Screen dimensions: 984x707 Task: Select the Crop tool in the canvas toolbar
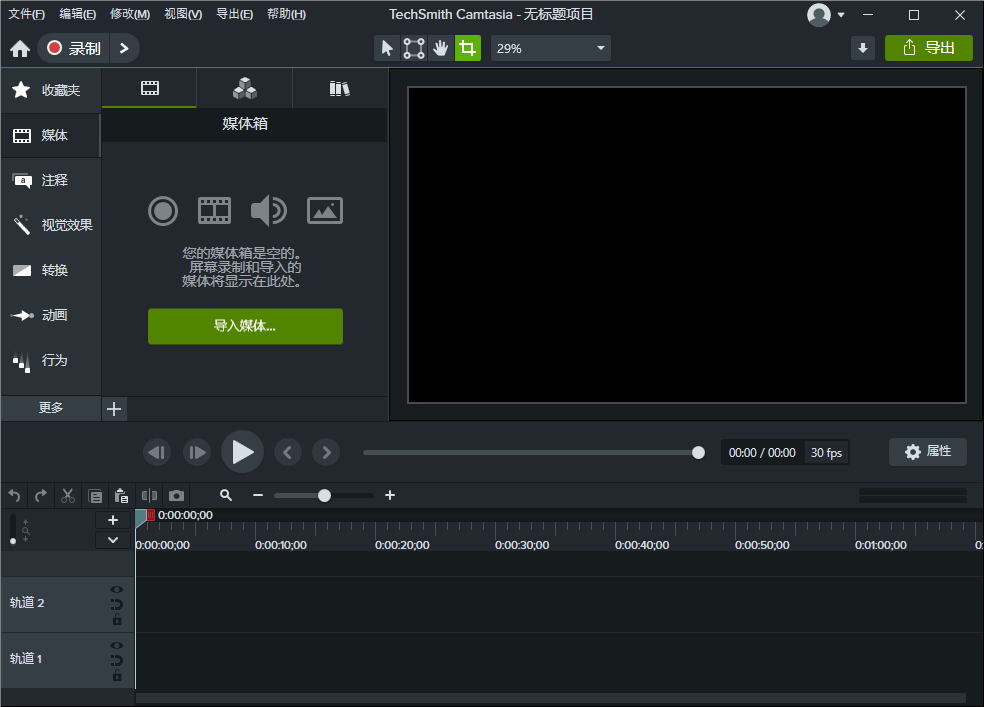(x=467, y=47)
